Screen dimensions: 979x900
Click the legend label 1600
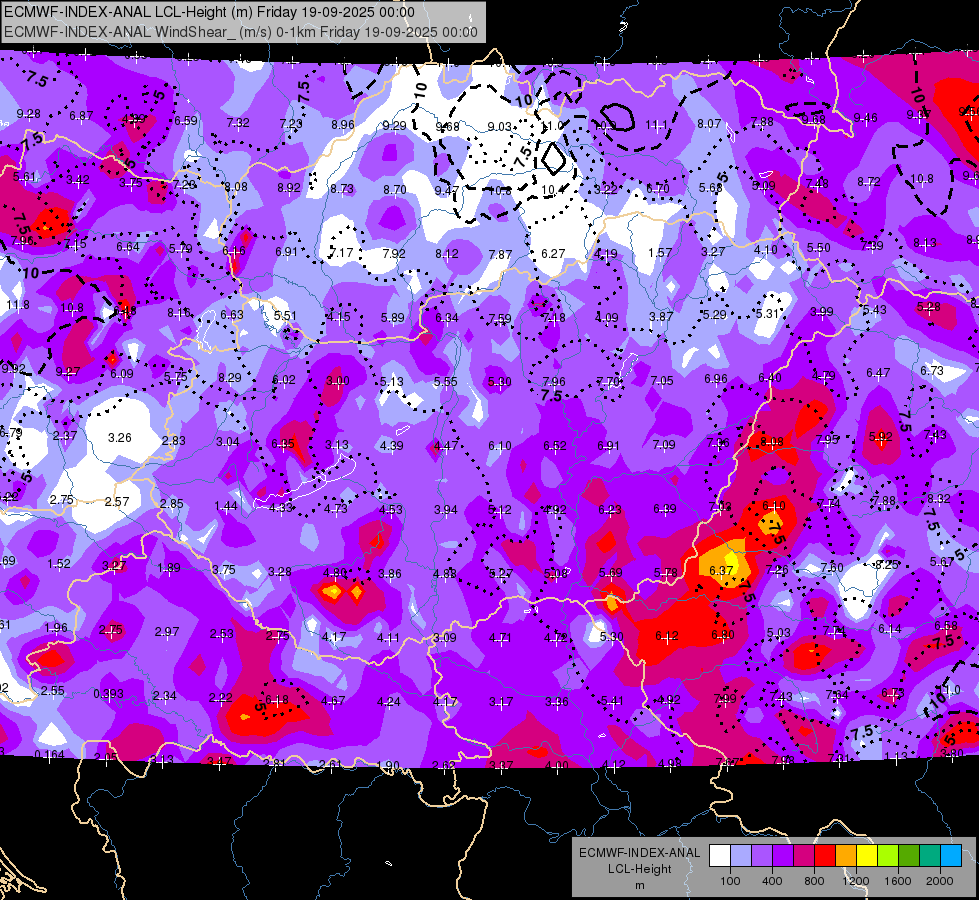(x=898, y=881)
